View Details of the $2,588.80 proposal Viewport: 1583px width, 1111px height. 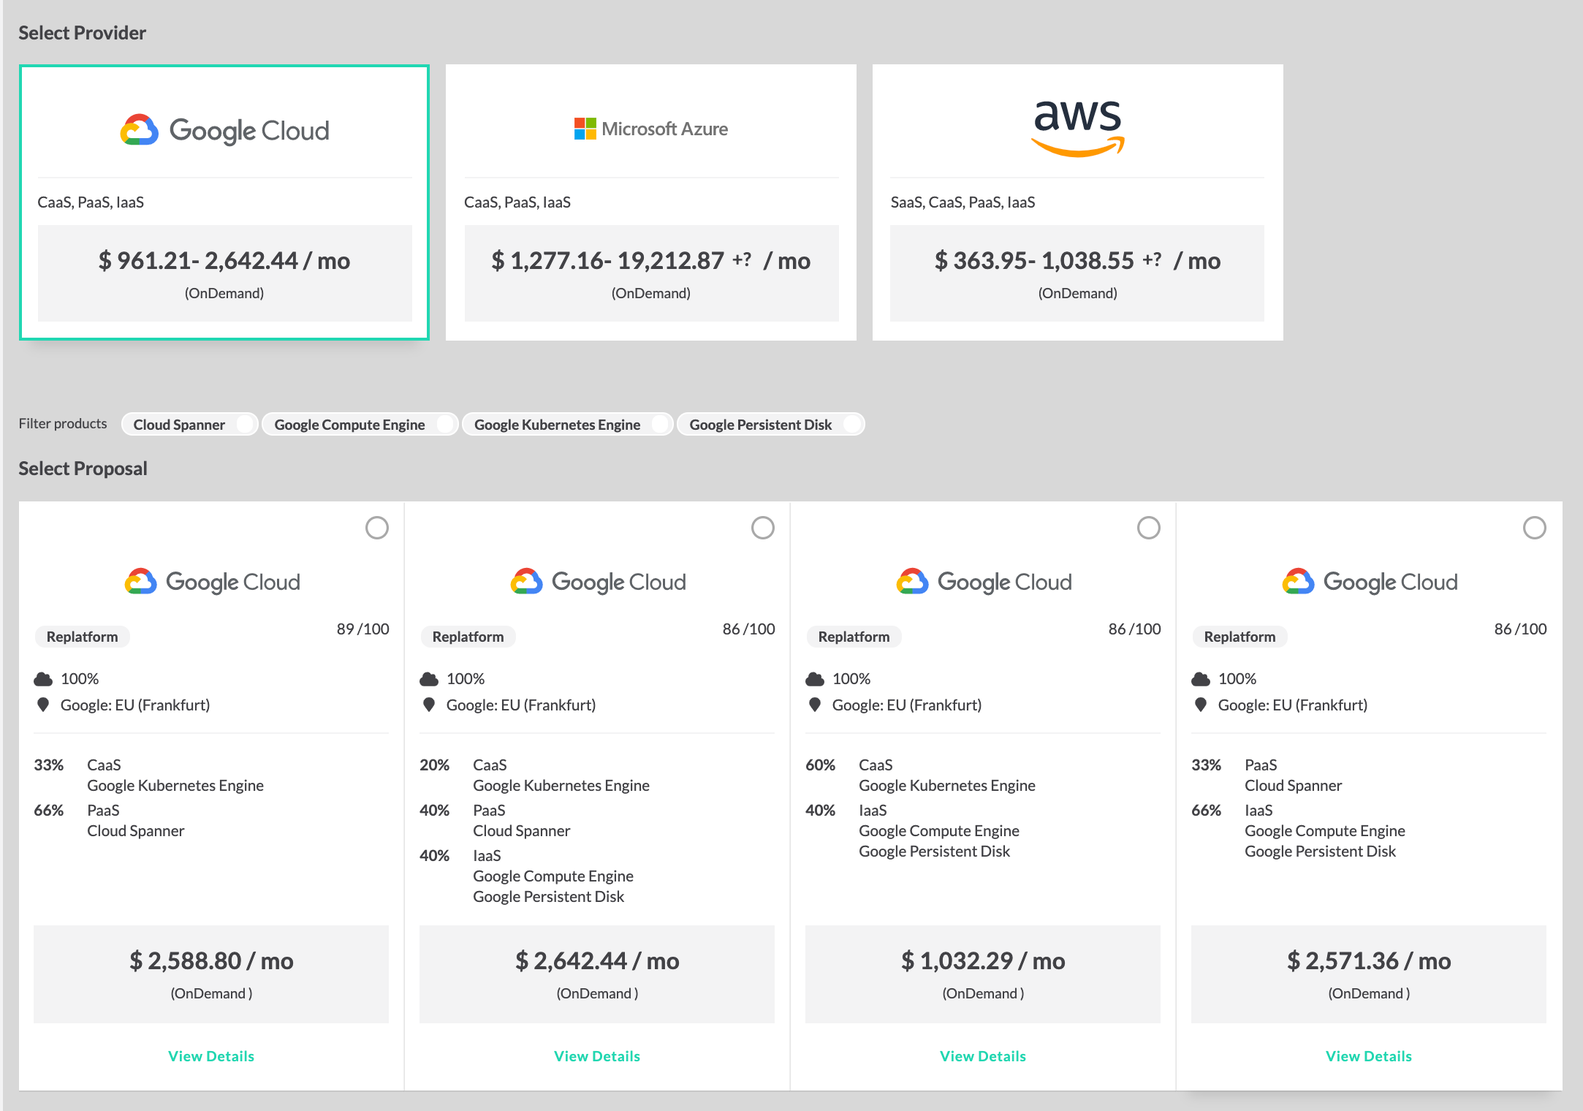(x=211, y=1056)
